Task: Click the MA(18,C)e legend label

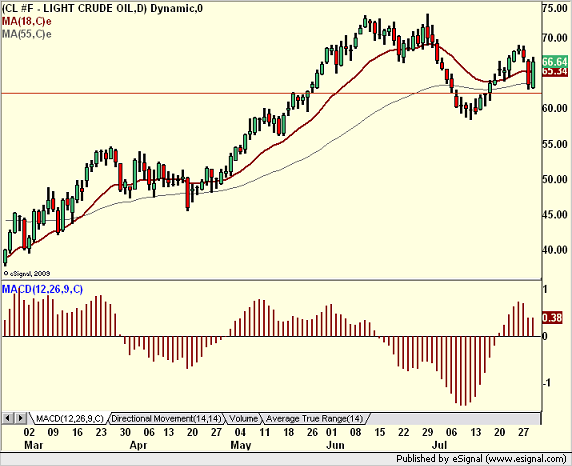Action: pyautogui.click(x=27, y=21)
